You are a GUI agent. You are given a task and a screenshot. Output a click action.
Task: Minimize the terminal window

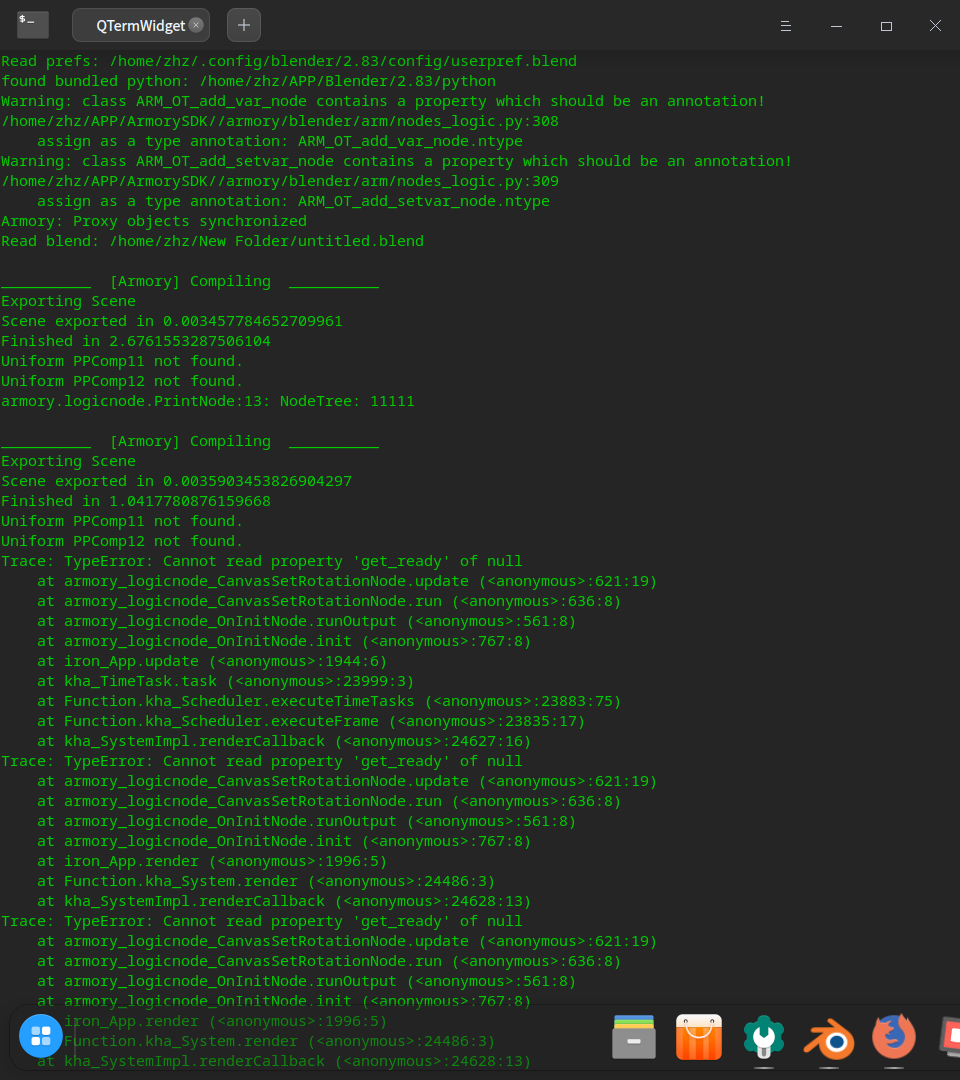(x=836, y=26)
